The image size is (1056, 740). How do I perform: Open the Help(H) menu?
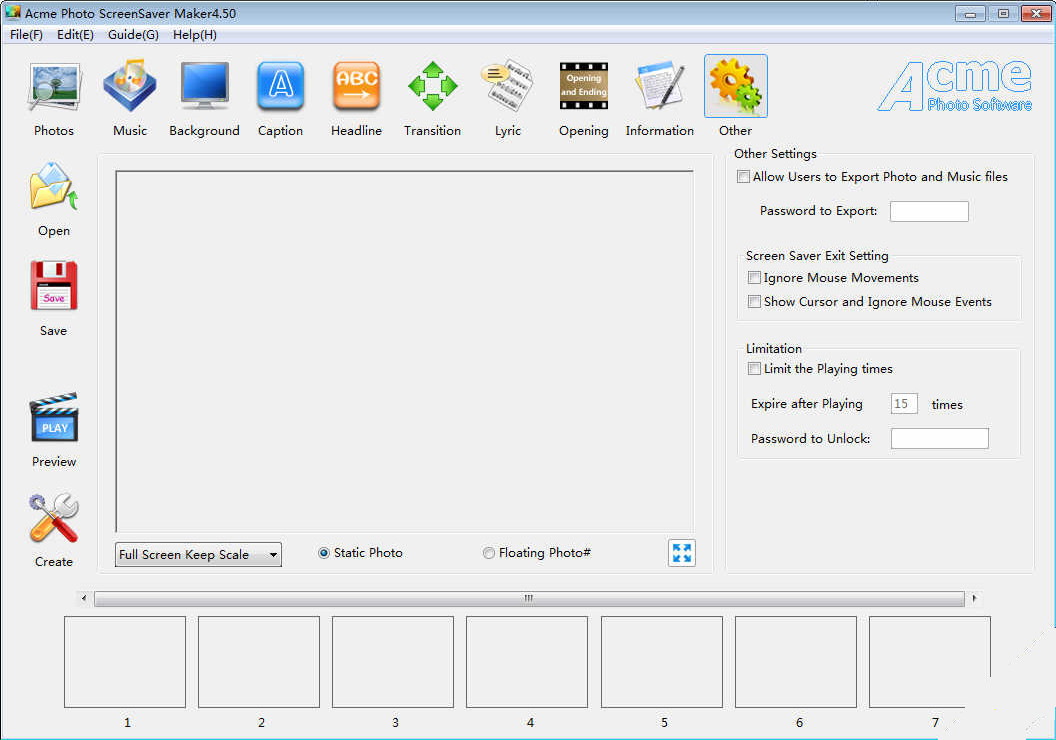(195, 34)
